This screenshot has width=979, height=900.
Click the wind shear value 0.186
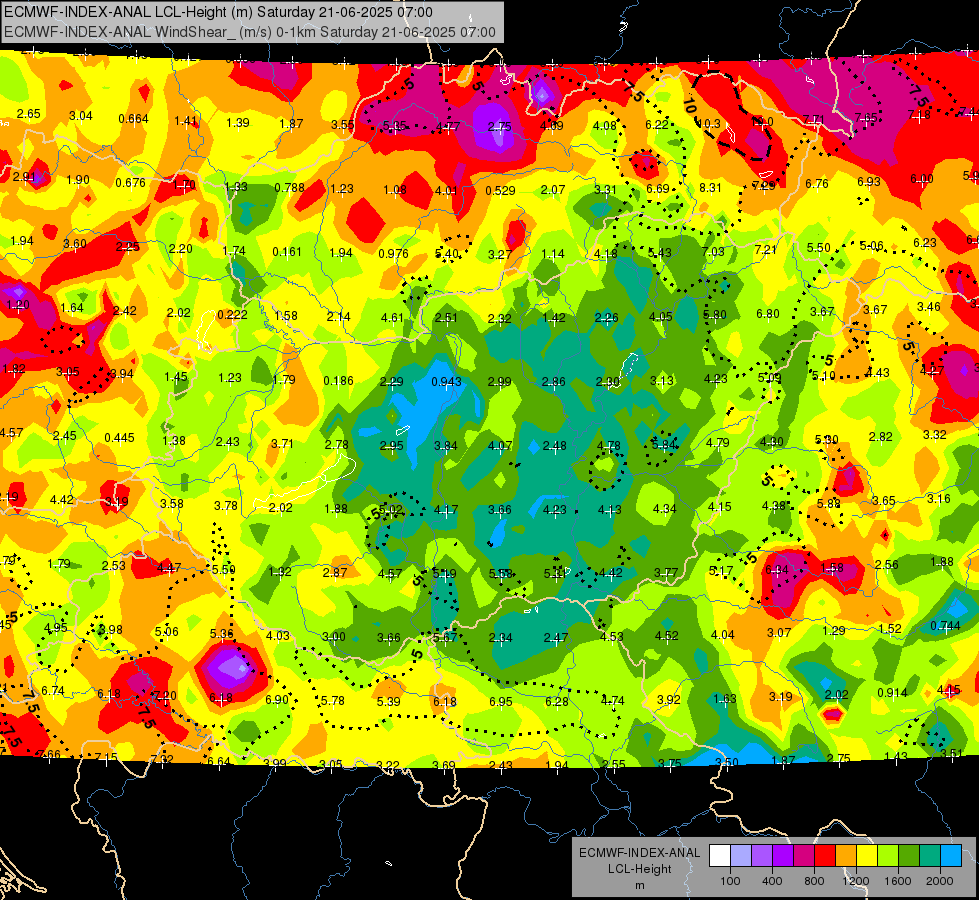click(338, 380)
